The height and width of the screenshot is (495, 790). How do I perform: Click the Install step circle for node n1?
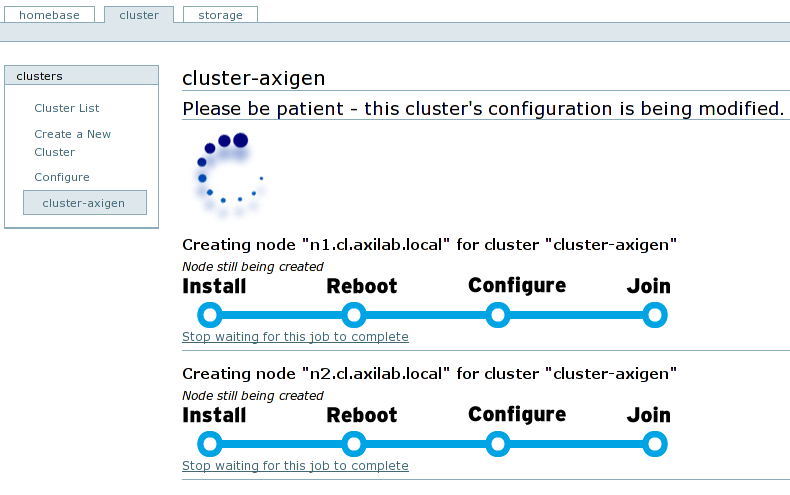click(x=209, y=315)
